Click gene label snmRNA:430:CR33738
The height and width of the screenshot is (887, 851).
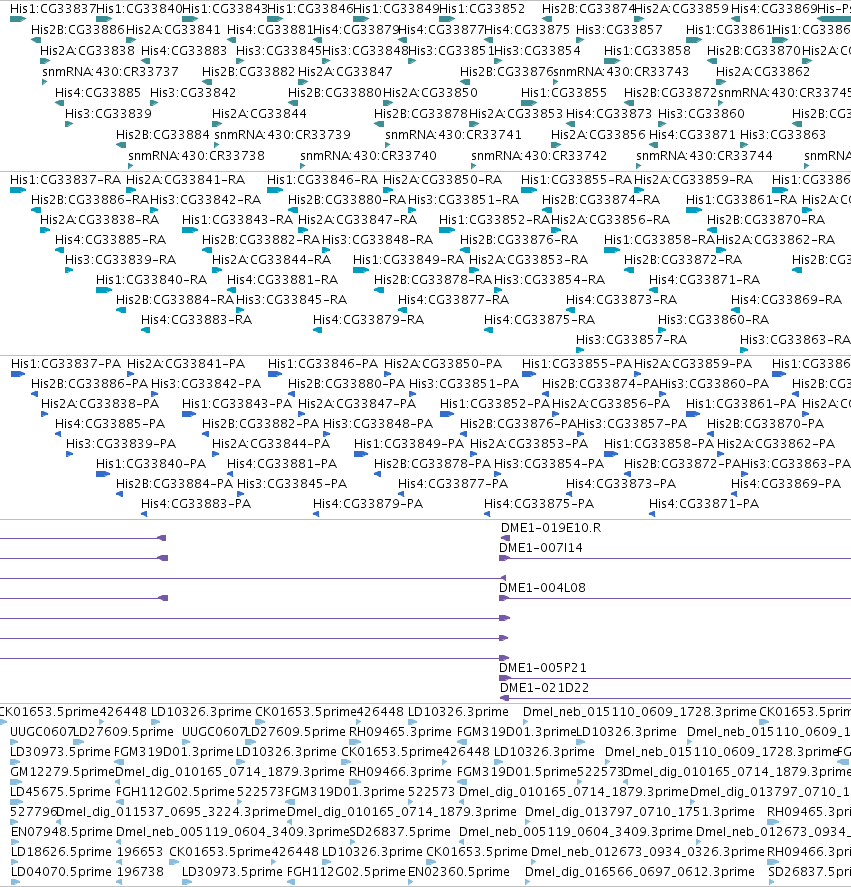pyautogui.click(x=196, y=156)
